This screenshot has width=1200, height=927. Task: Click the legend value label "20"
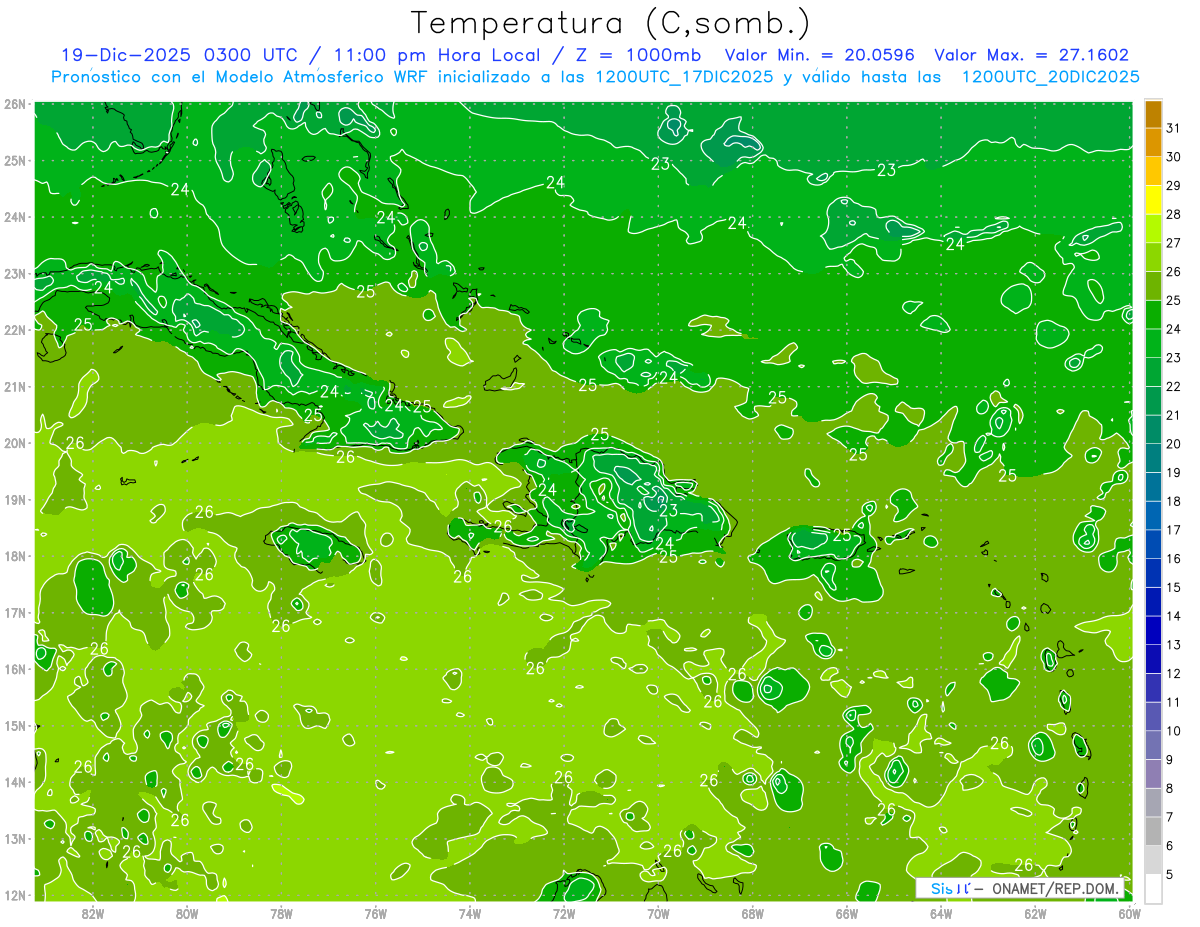pos(1173,444)
